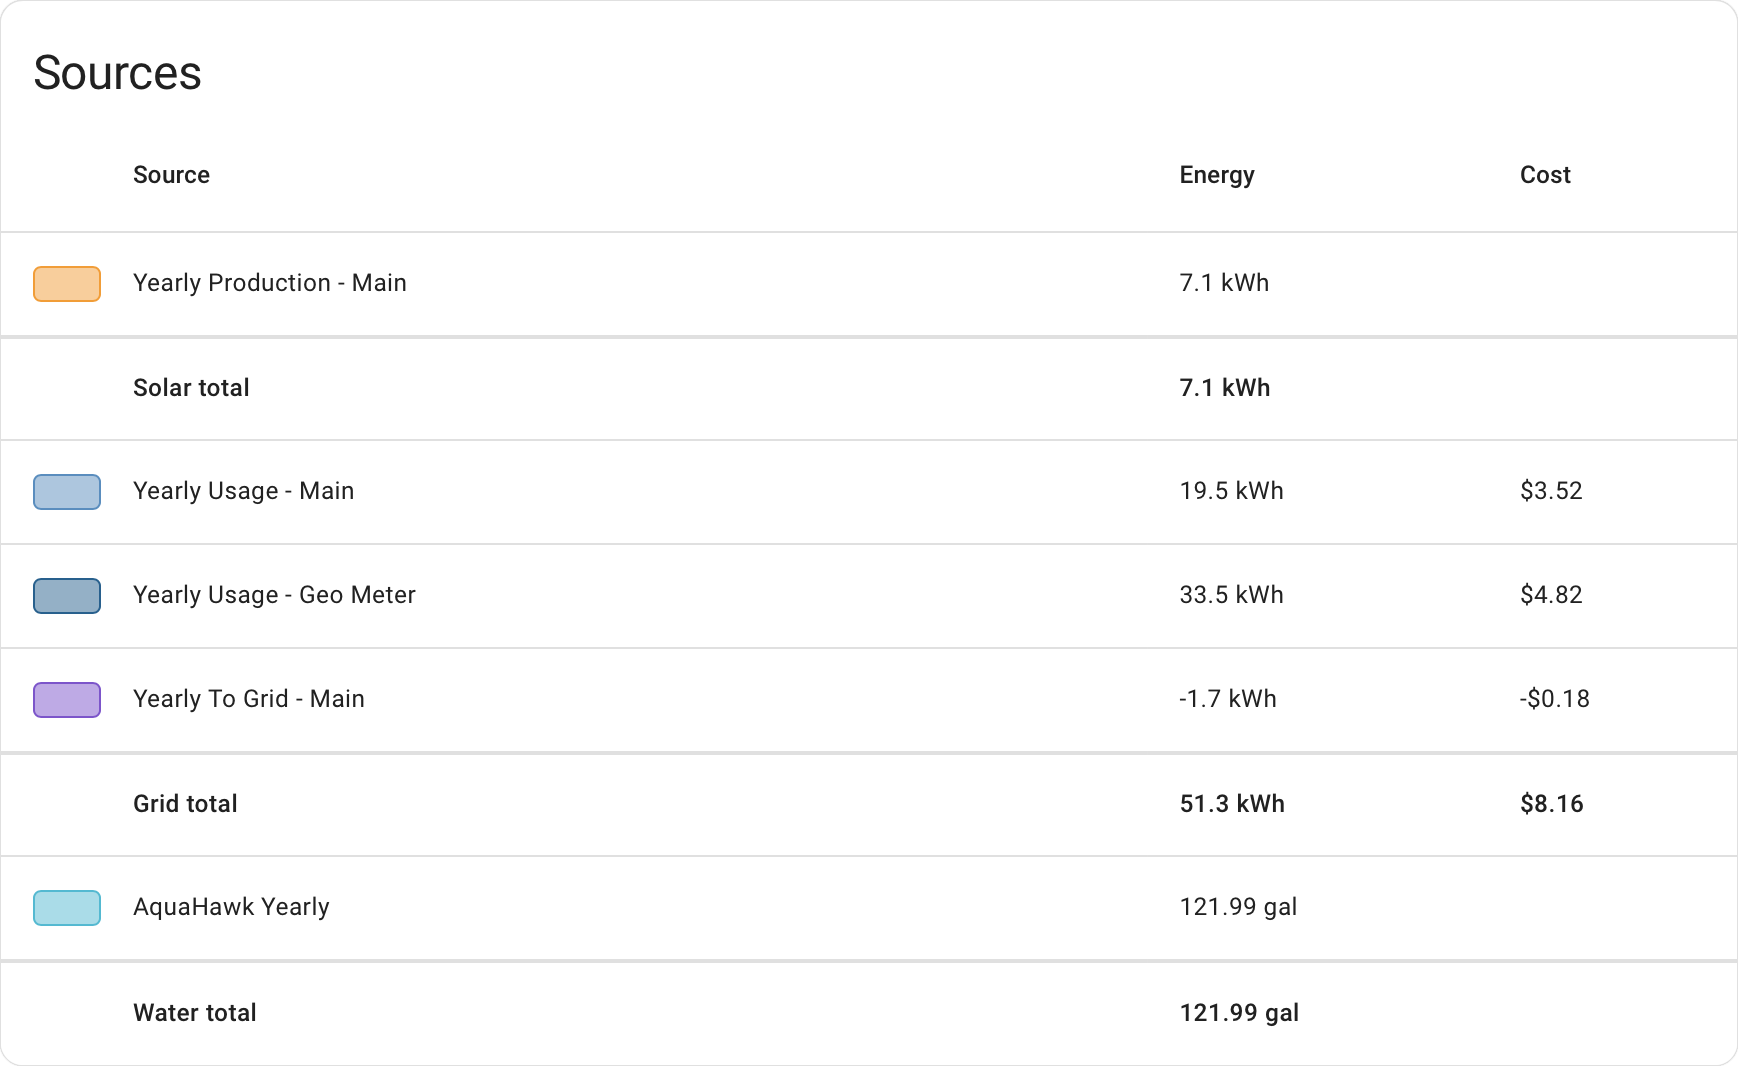Click the Yearly Usage - Geo Meter swatch
1738x1066 pixels.
click(66, 595)
